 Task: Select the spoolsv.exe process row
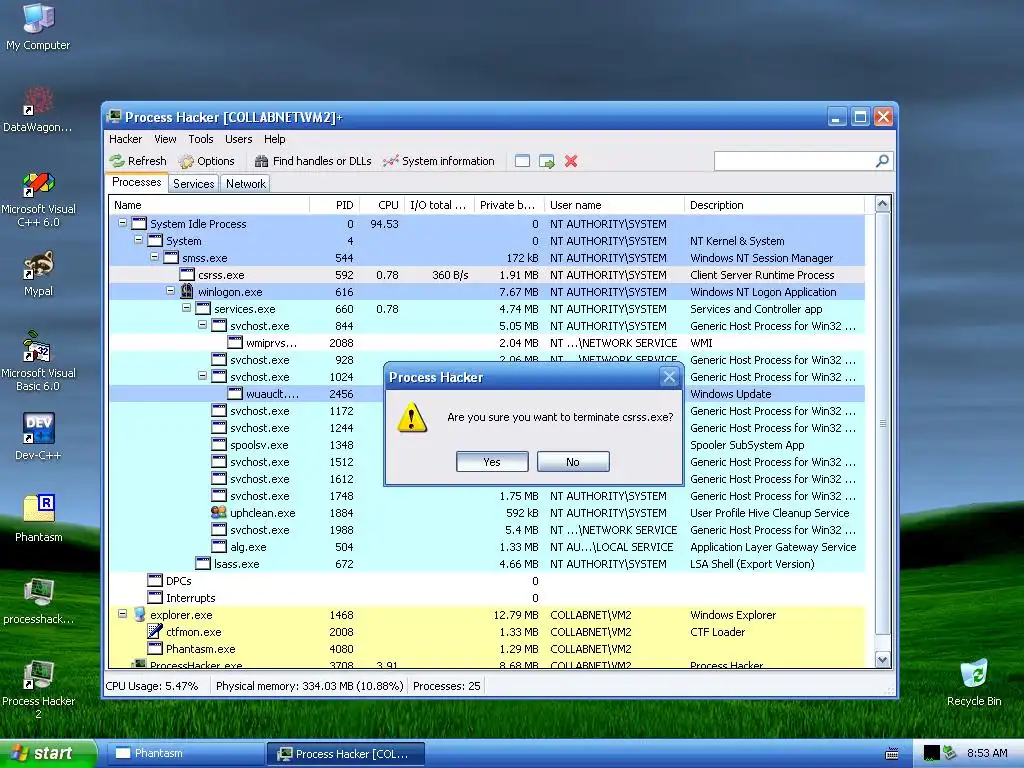pos(487,445)
